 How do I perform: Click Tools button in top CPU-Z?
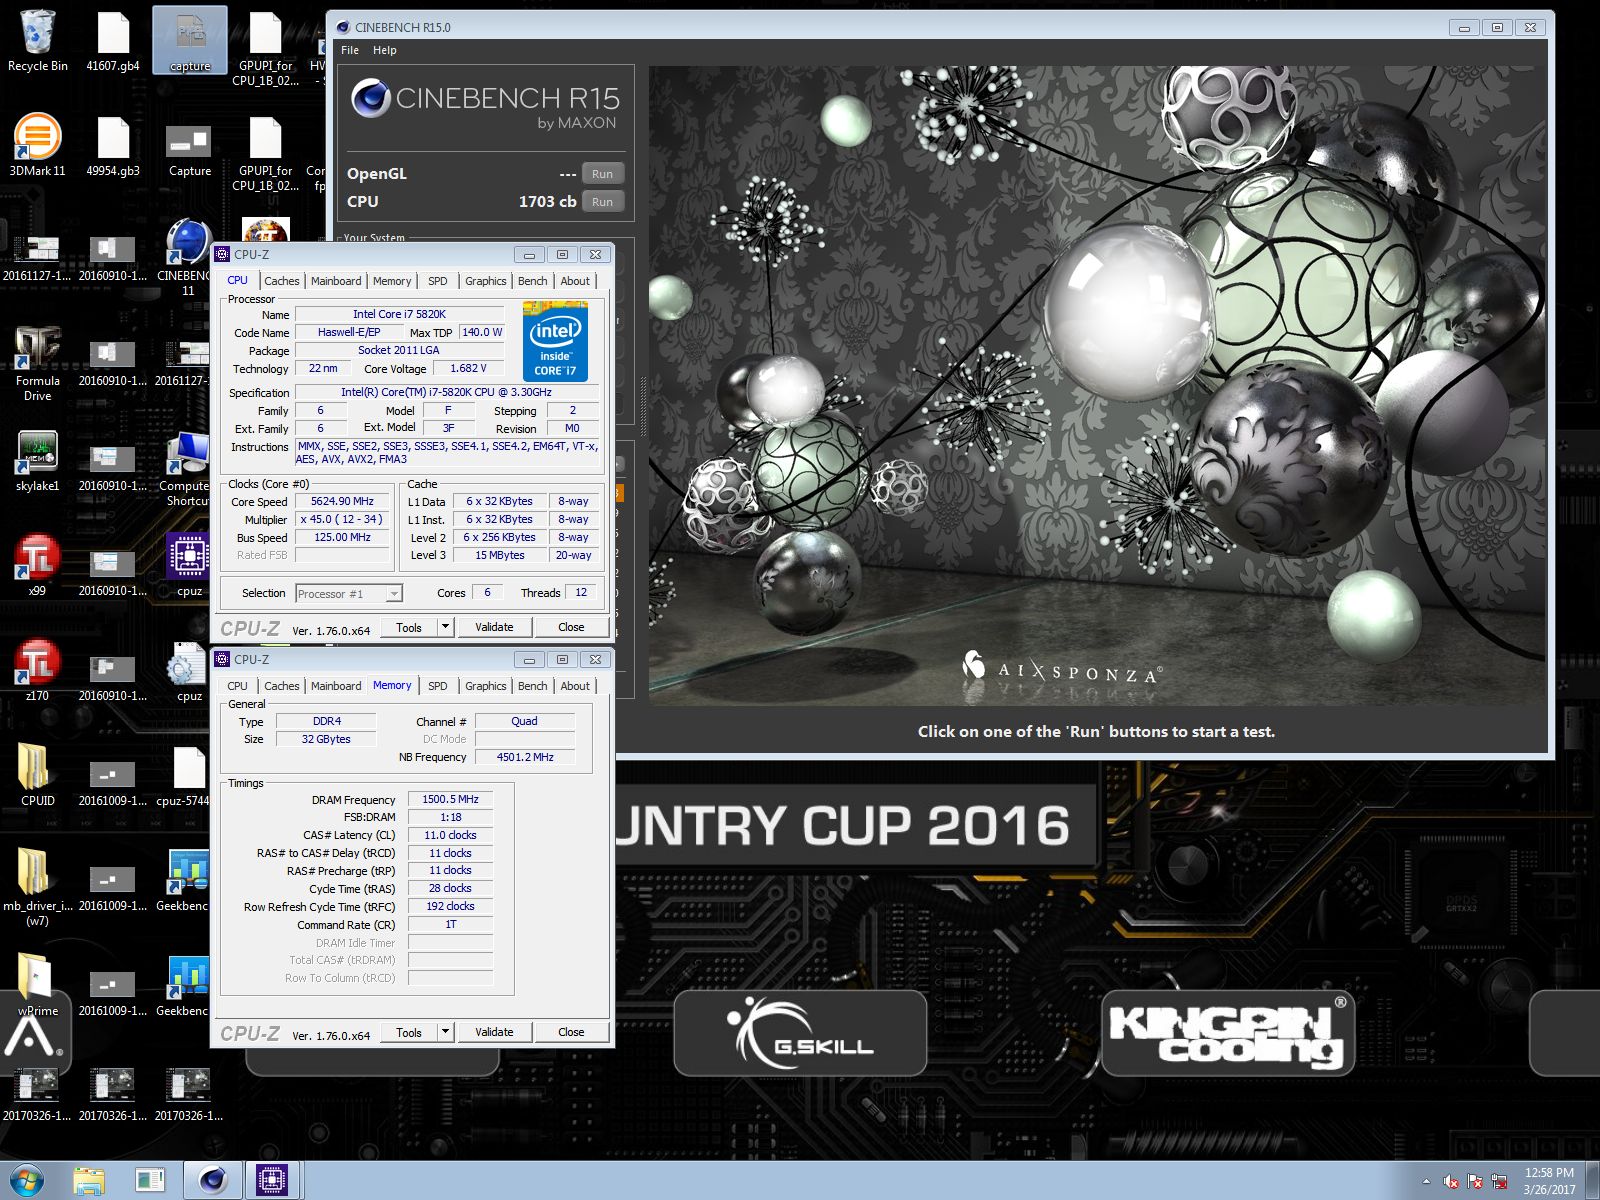(x=409, y=627)
